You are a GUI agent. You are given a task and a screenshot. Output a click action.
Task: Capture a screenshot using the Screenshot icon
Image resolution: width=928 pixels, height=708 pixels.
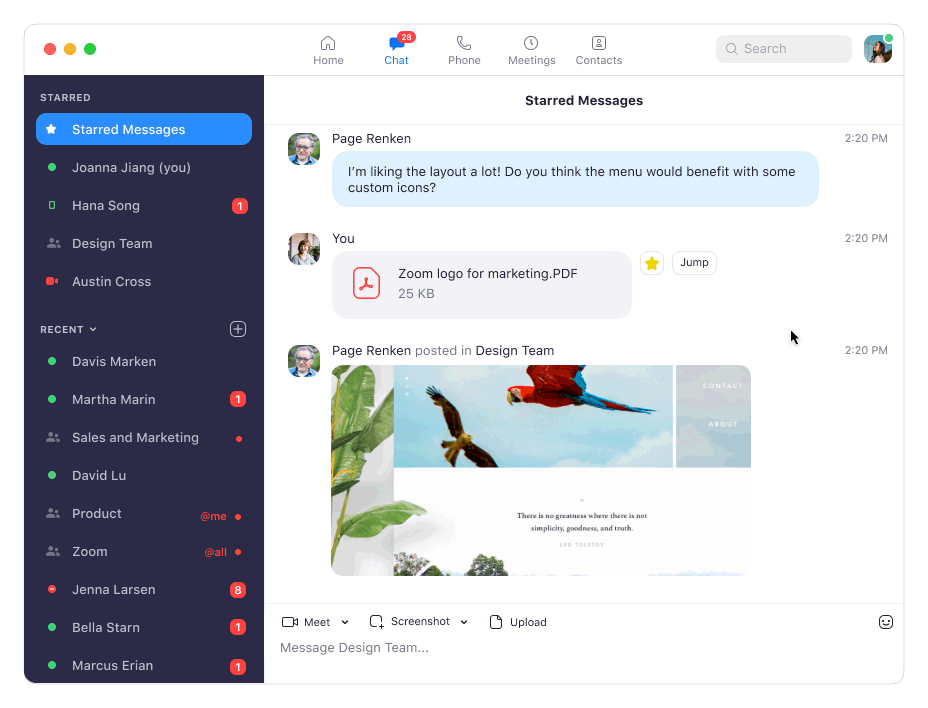pos(376,621)
